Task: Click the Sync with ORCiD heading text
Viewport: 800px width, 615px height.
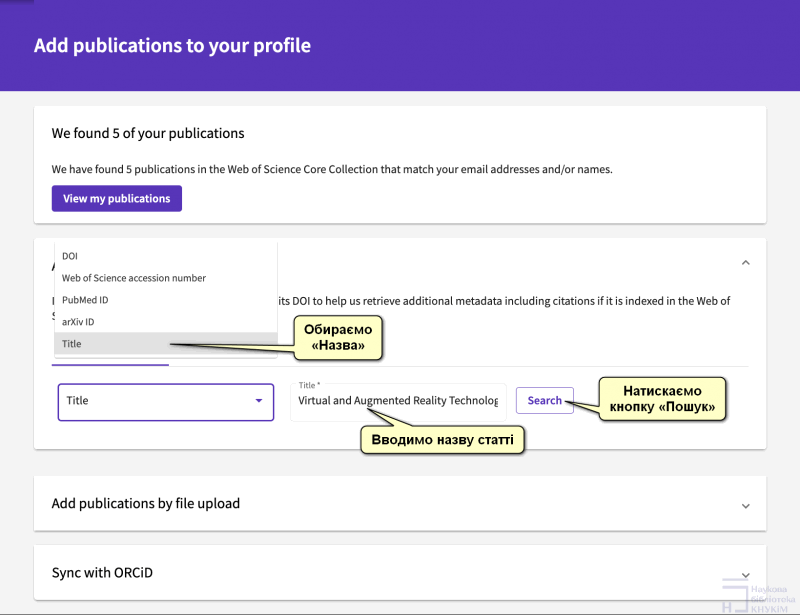Action: (102, 573)
